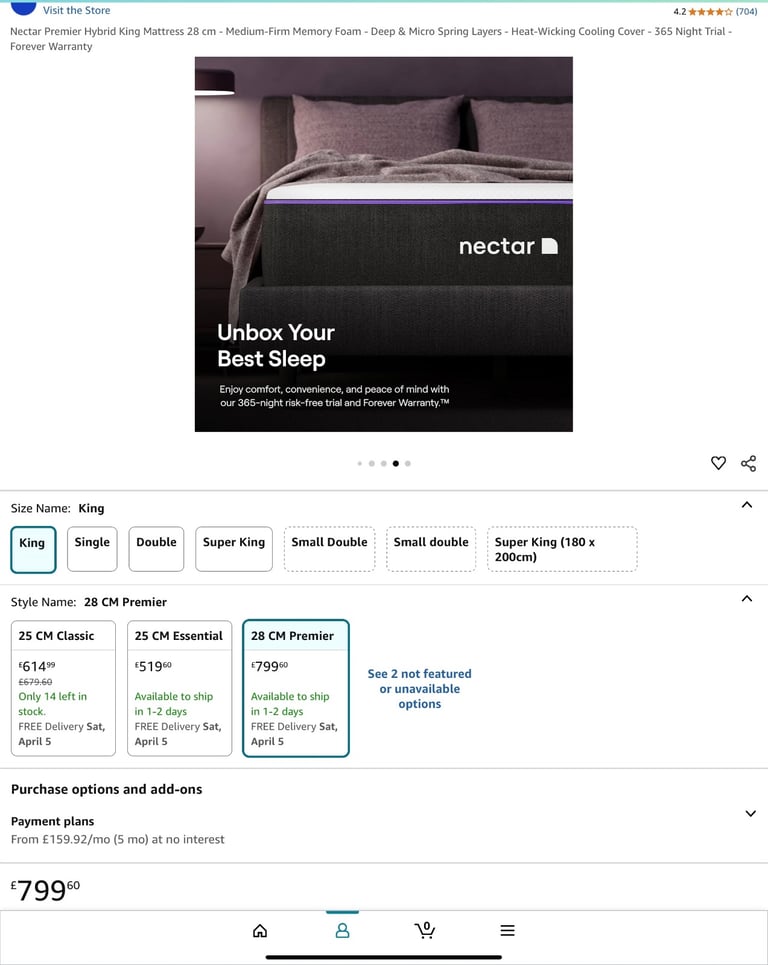The height and width of the screenshot is (965, 768).
Task: Collapse the Style Name section chevron
Action: 747,599
